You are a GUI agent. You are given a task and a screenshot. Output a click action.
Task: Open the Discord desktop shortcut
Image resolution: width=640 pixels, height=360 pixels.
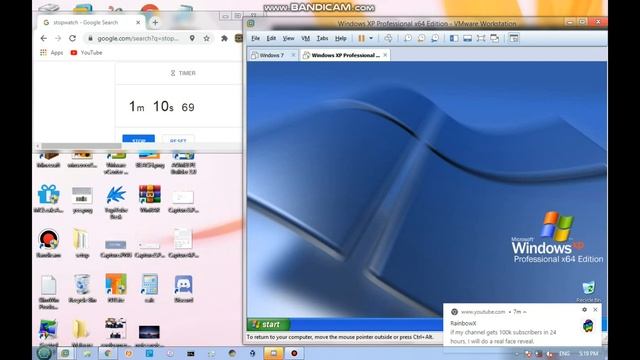183,288
